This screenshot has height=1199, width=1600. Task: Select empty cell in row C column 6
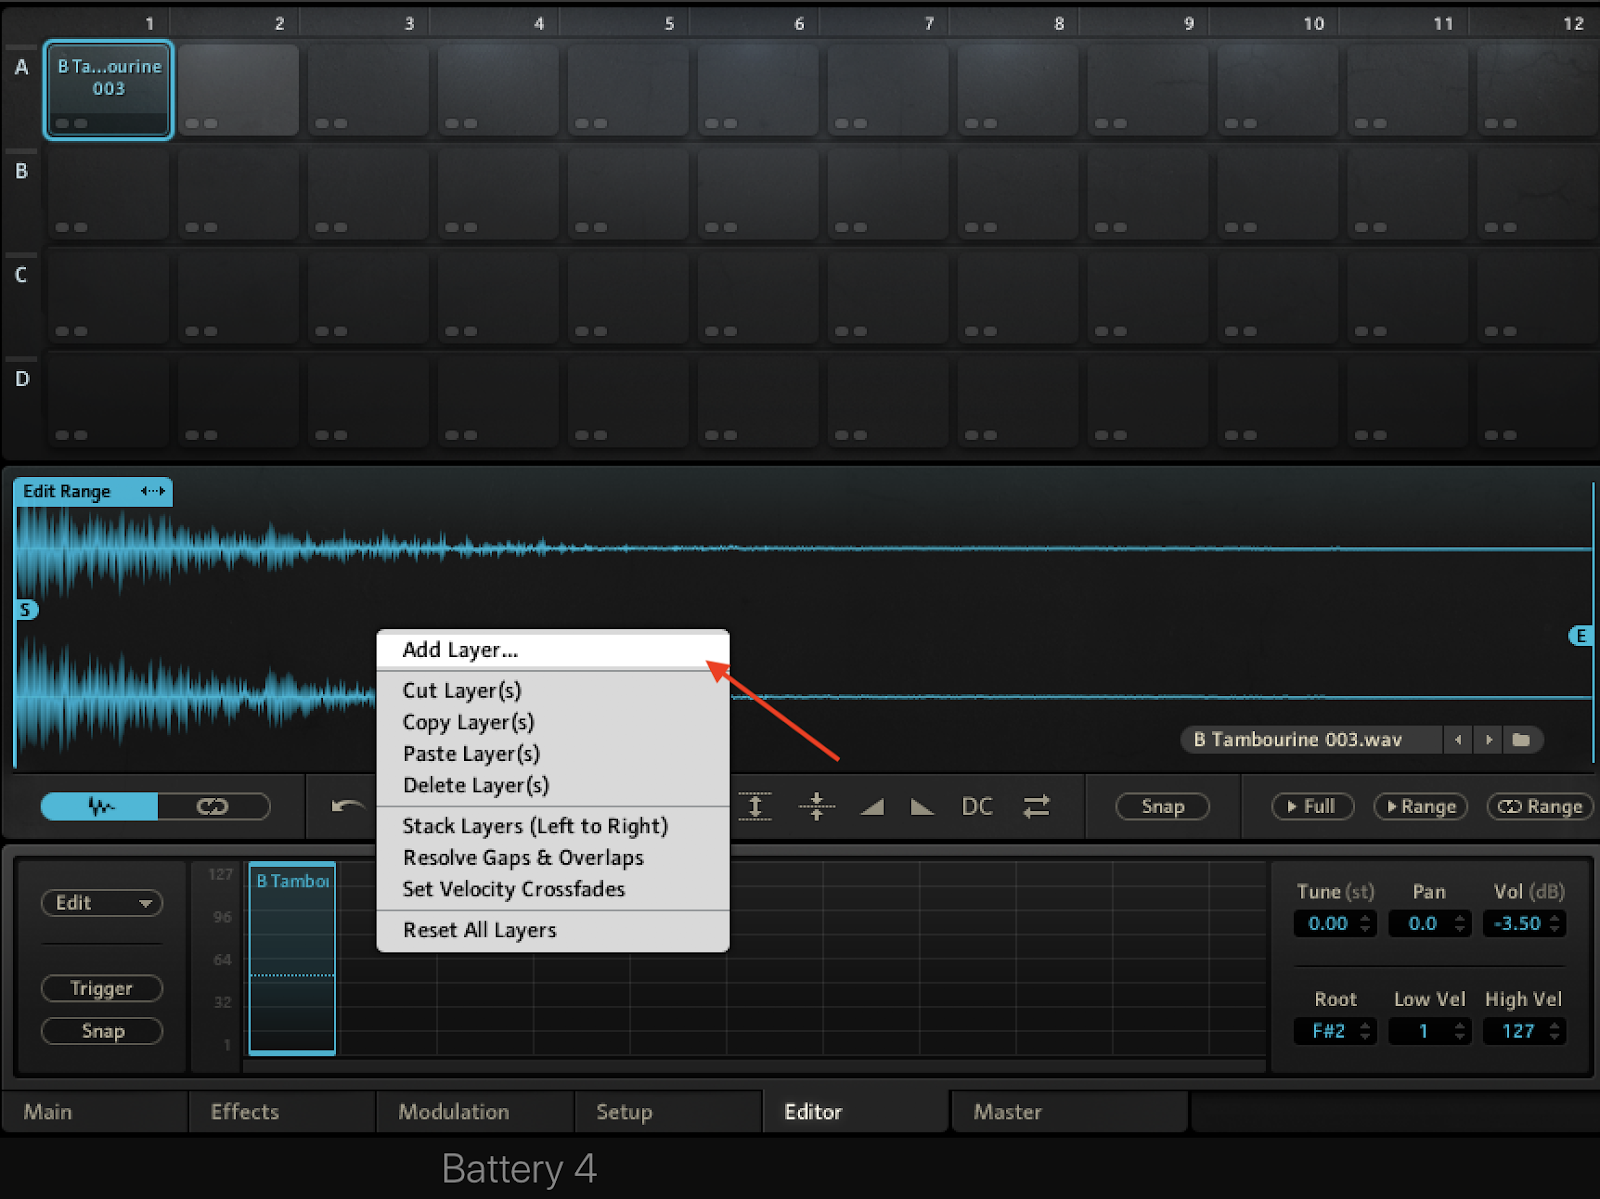pos(758,298)
